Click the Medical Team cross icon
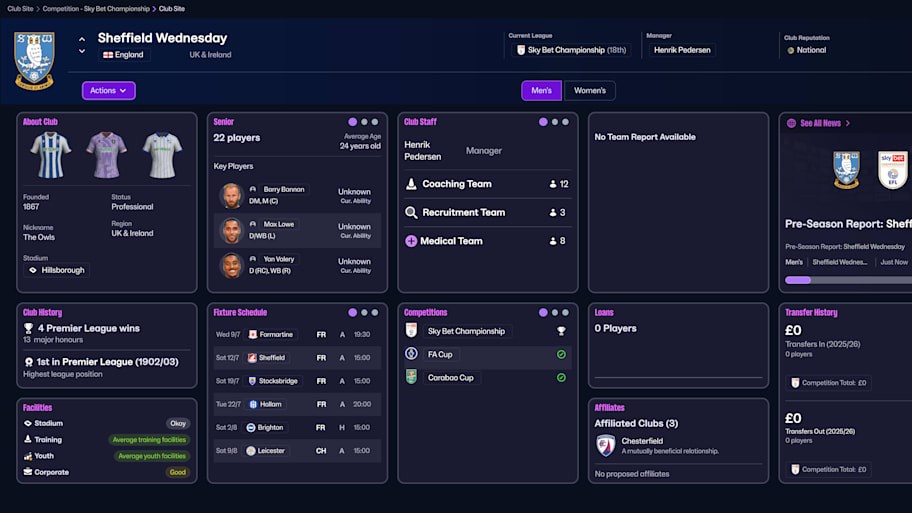912x513 pixels. [x=411, y=241]
